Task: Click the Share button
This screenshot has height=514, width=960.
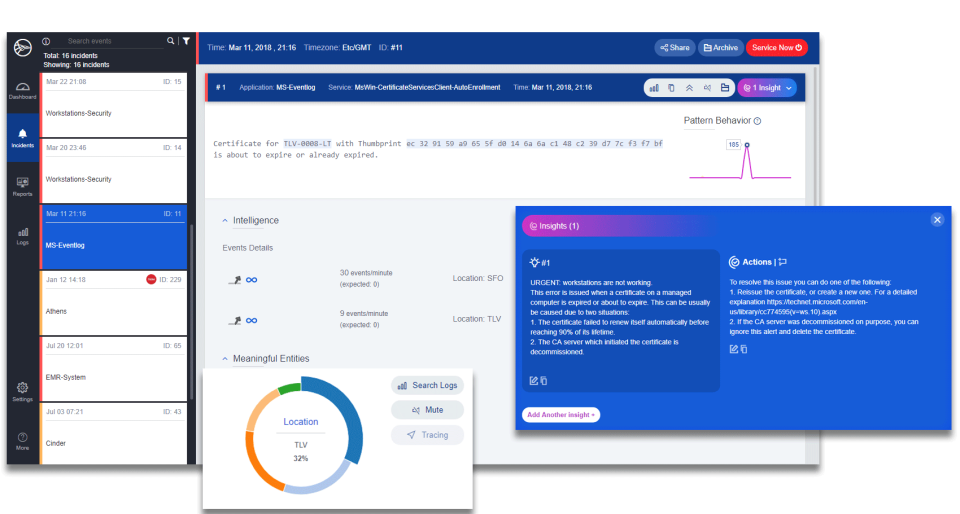Action: [675, 48]
